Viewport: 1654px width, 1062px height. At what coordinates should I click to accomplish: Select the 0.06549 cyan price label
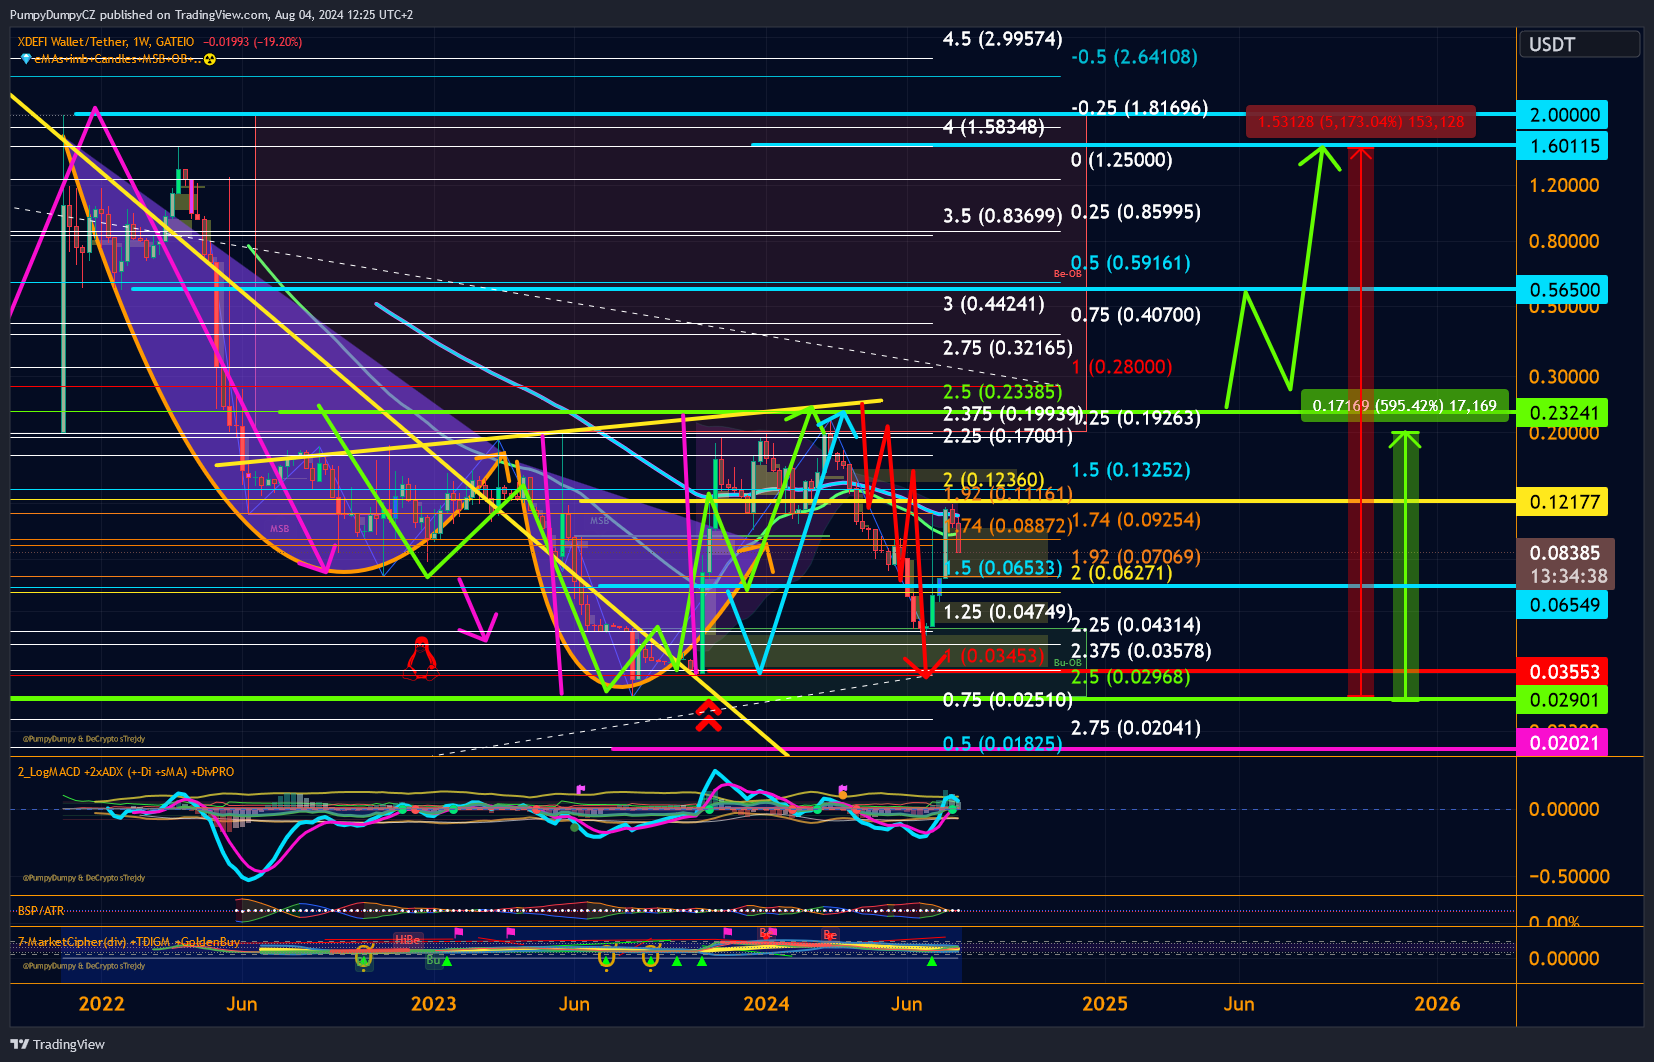[x=1564, y=605]
